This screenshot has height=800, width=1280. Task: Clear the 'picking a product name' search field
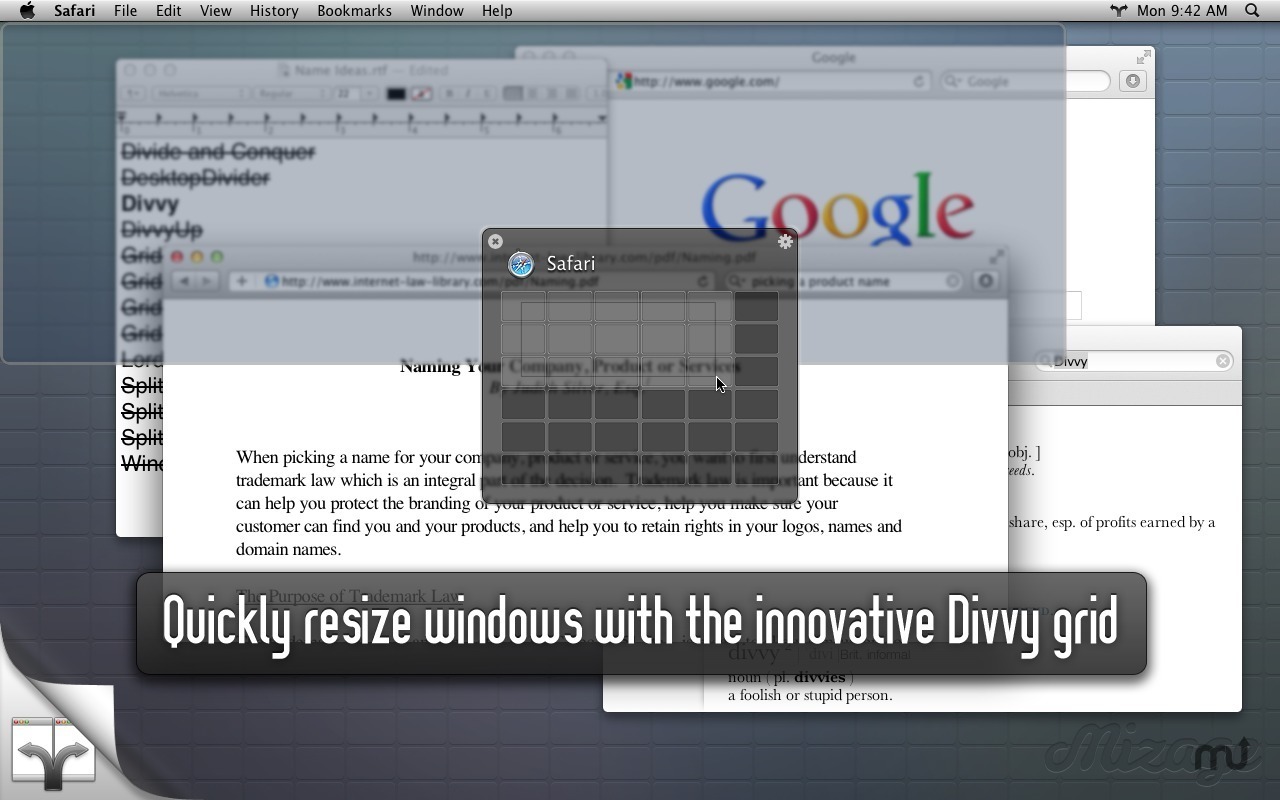952,281
